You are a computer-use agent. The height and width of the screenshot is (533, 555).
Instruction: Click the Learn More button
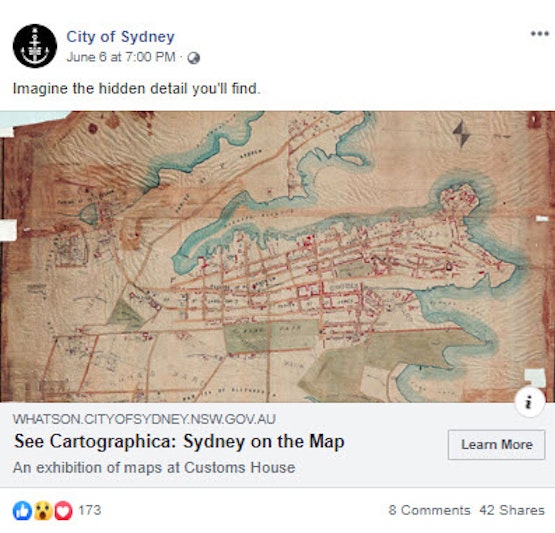496,445
